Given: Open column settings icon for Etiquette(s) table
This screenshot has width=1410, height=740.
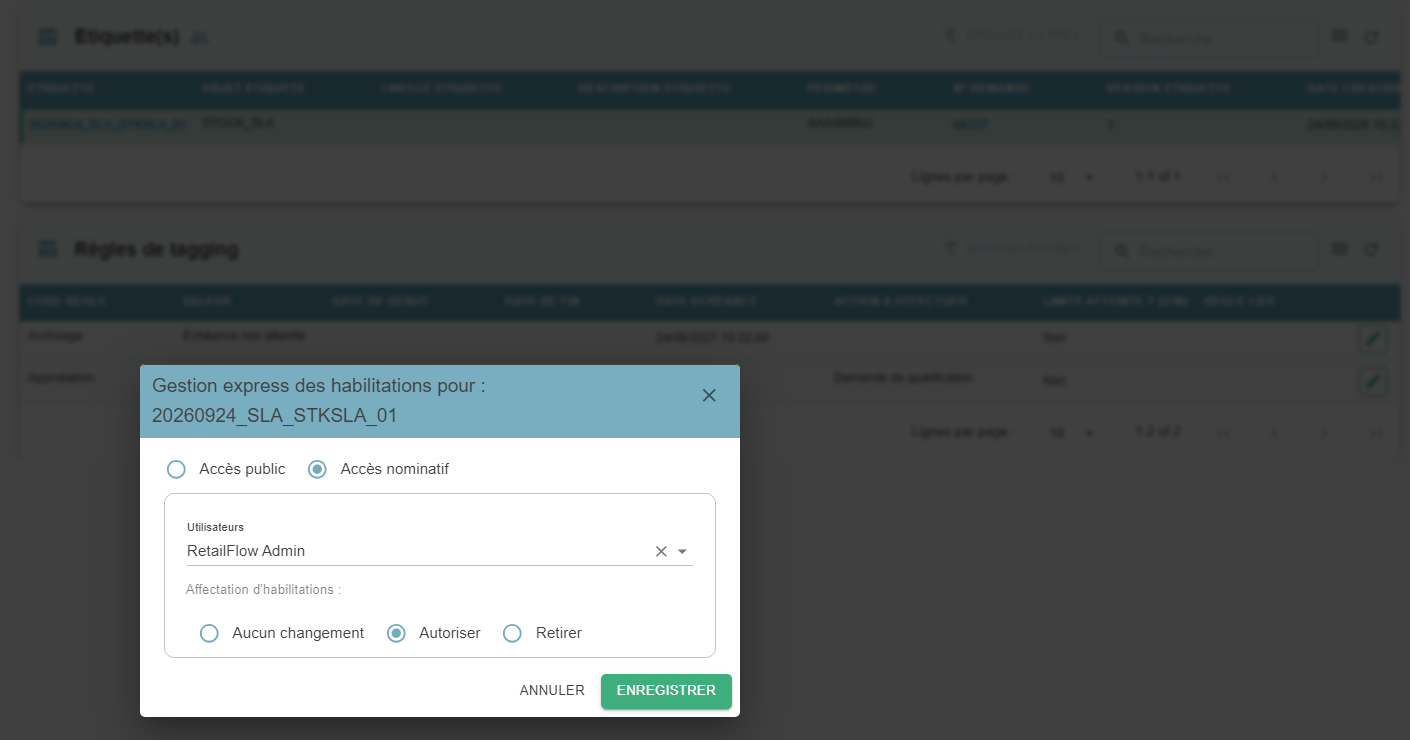Looking at the screenshot, I should [x=1339, y=36].
